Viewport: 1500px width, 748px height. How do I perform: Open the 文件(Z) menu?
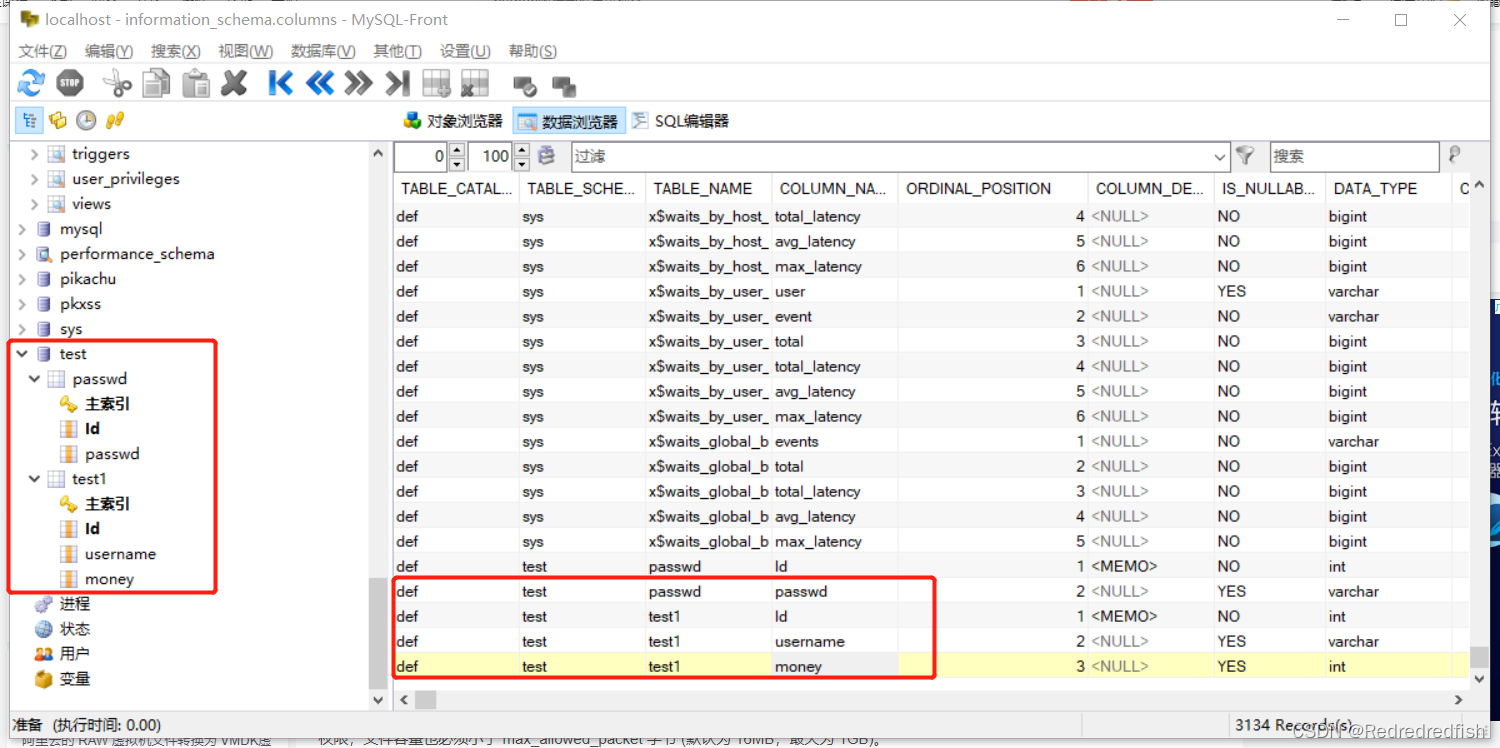click(x=42, y=51)
